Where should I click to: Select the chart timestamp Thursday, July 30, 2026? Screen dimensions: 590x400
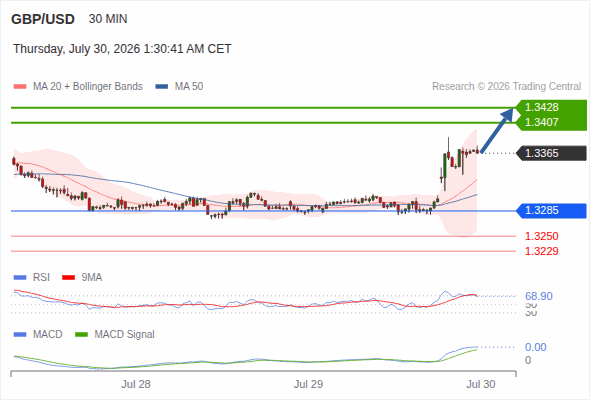coord(122,49)
